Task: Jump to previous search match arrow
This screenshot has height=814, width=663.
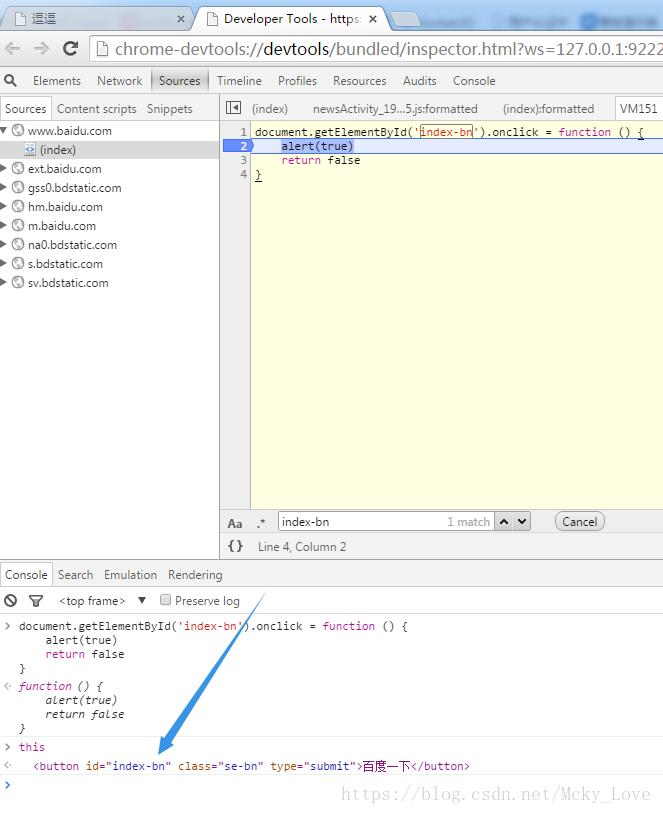Action: (504, 522)
